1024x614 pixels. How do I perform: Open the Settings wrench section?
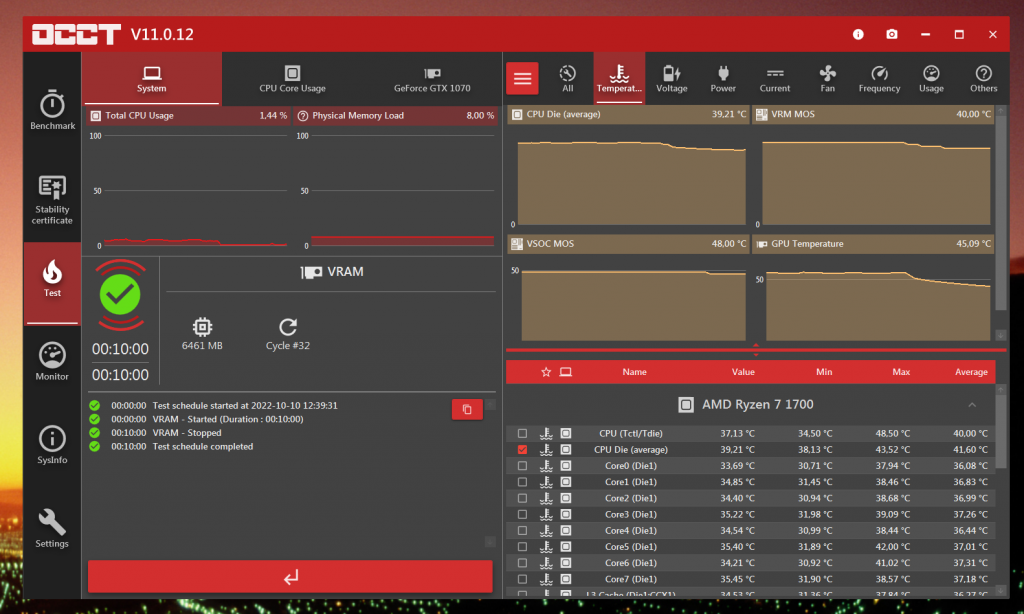pyautogui.click(x=52, y=528)
